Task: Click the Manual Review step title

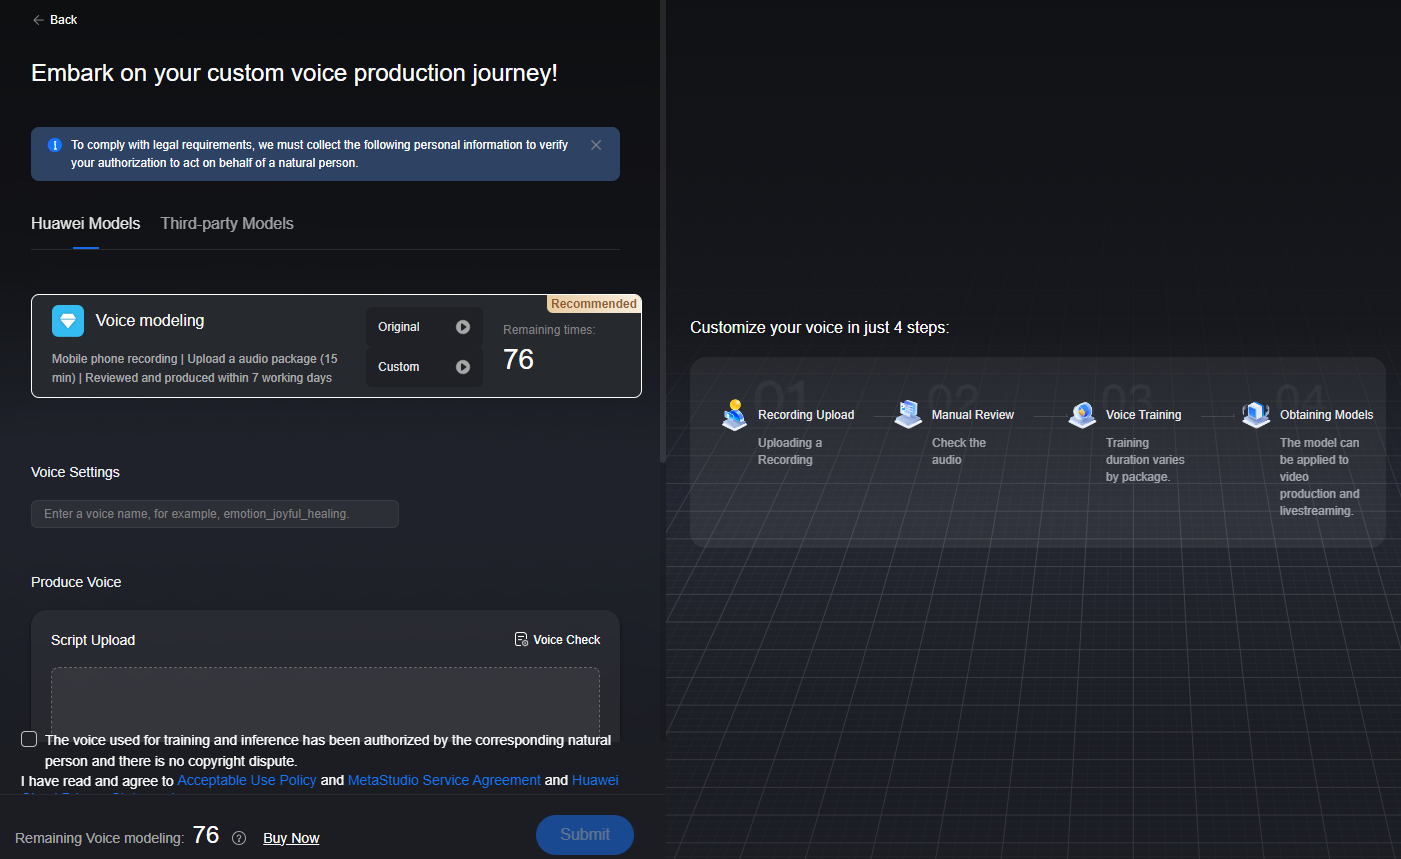Action: point(973,415)
